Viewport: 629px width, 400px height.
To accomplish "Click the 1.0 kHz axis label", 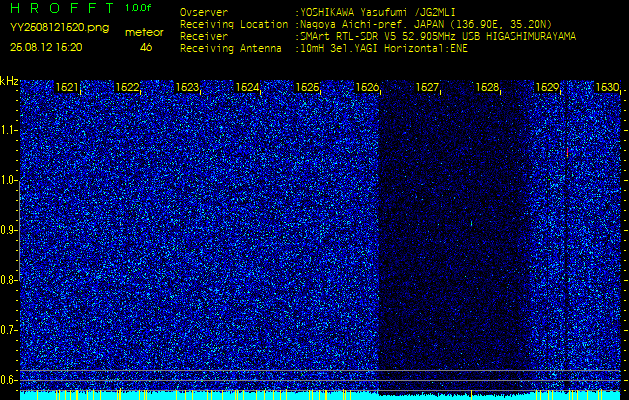I will tap(9, 180).
